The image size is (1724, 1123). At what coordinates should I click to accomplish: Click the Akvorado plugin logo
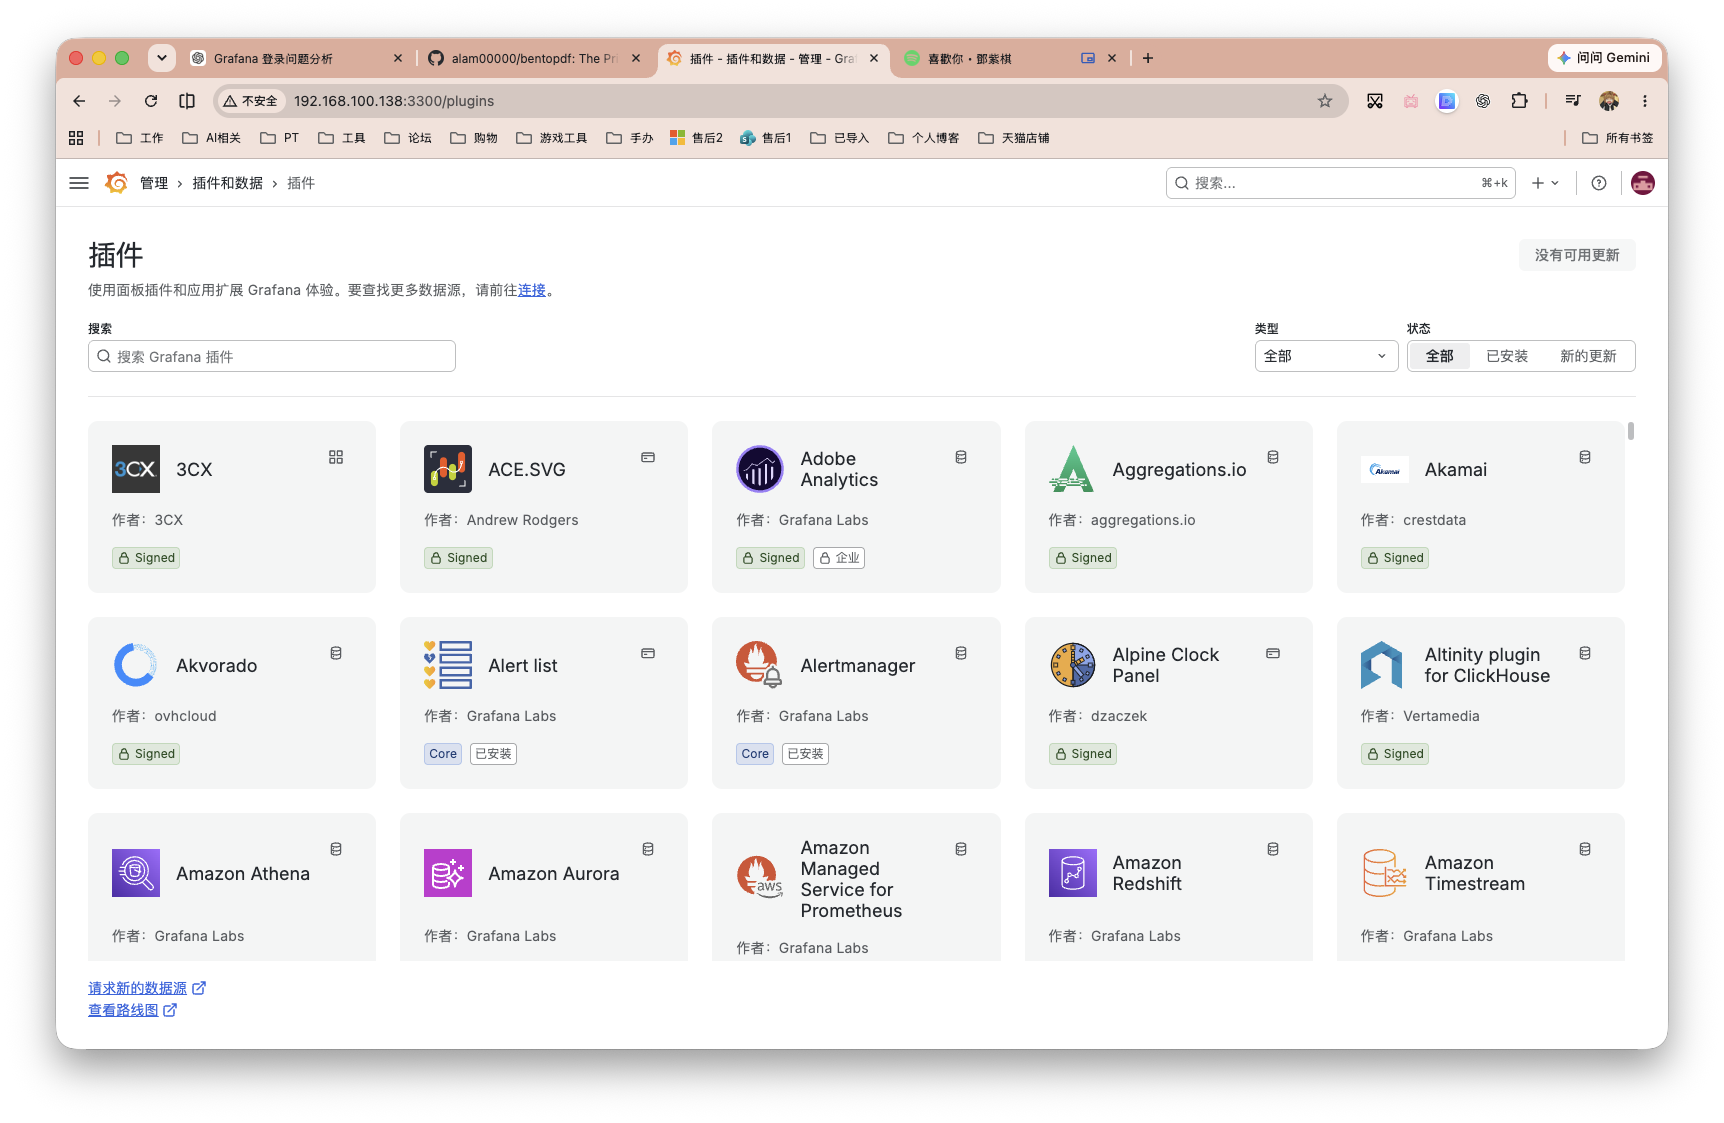coord(136,665)
